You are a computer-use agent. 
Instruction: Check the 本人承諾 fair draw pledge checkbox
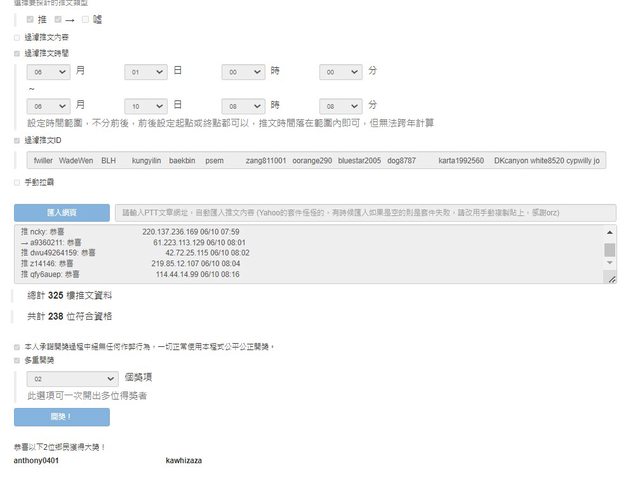(x=16, y=347)
